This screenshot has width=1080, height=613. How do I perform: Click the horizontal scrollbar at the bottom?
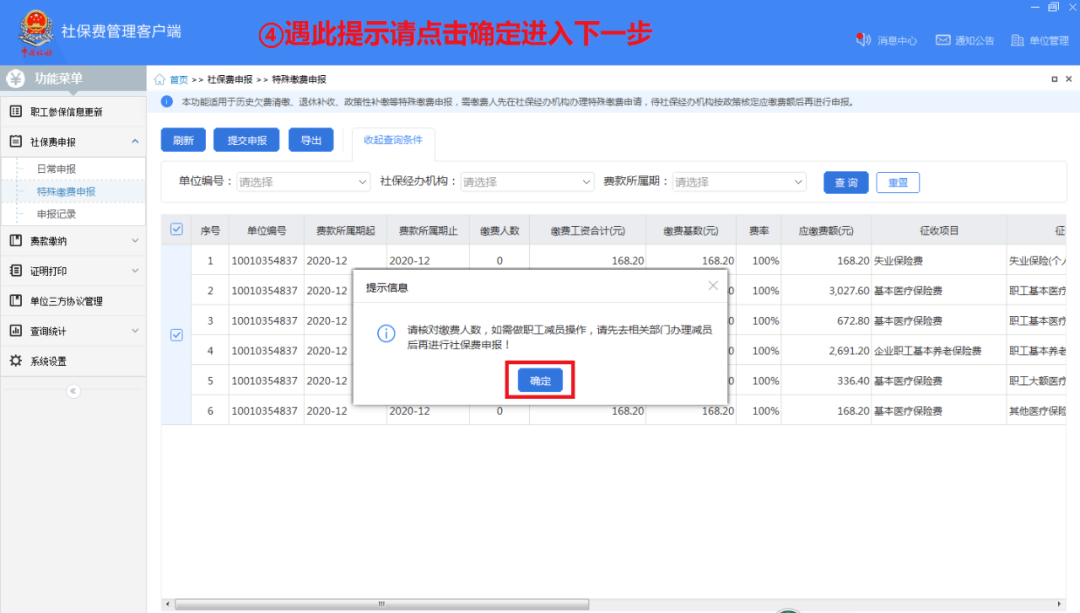(380, 604)
